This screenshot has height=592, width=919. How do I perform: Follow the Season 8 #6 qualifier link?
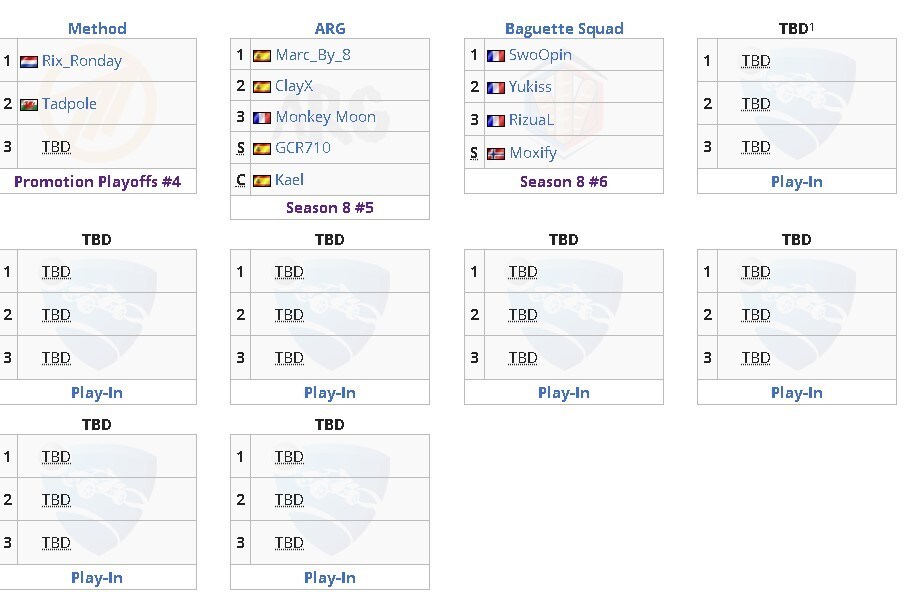(564, 182)
